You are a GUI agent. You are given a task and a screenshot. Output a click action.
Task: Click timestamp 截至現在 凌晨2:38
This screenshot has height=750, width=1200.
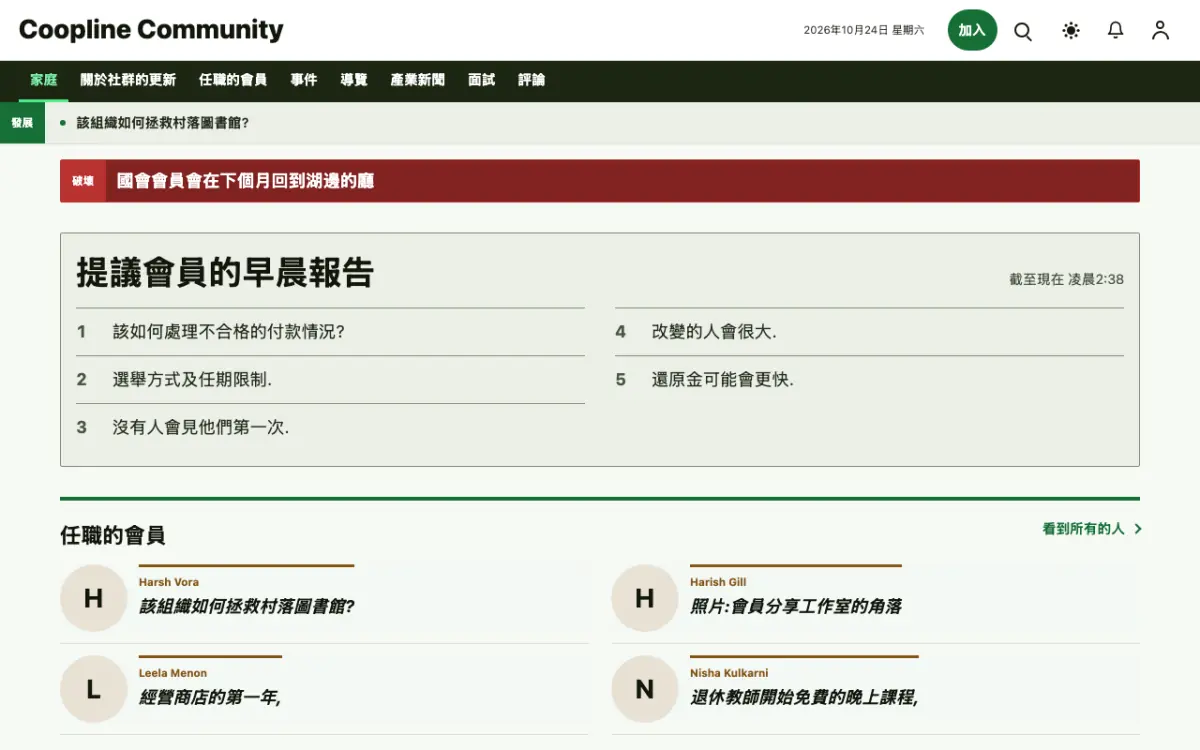(1066, 280)
